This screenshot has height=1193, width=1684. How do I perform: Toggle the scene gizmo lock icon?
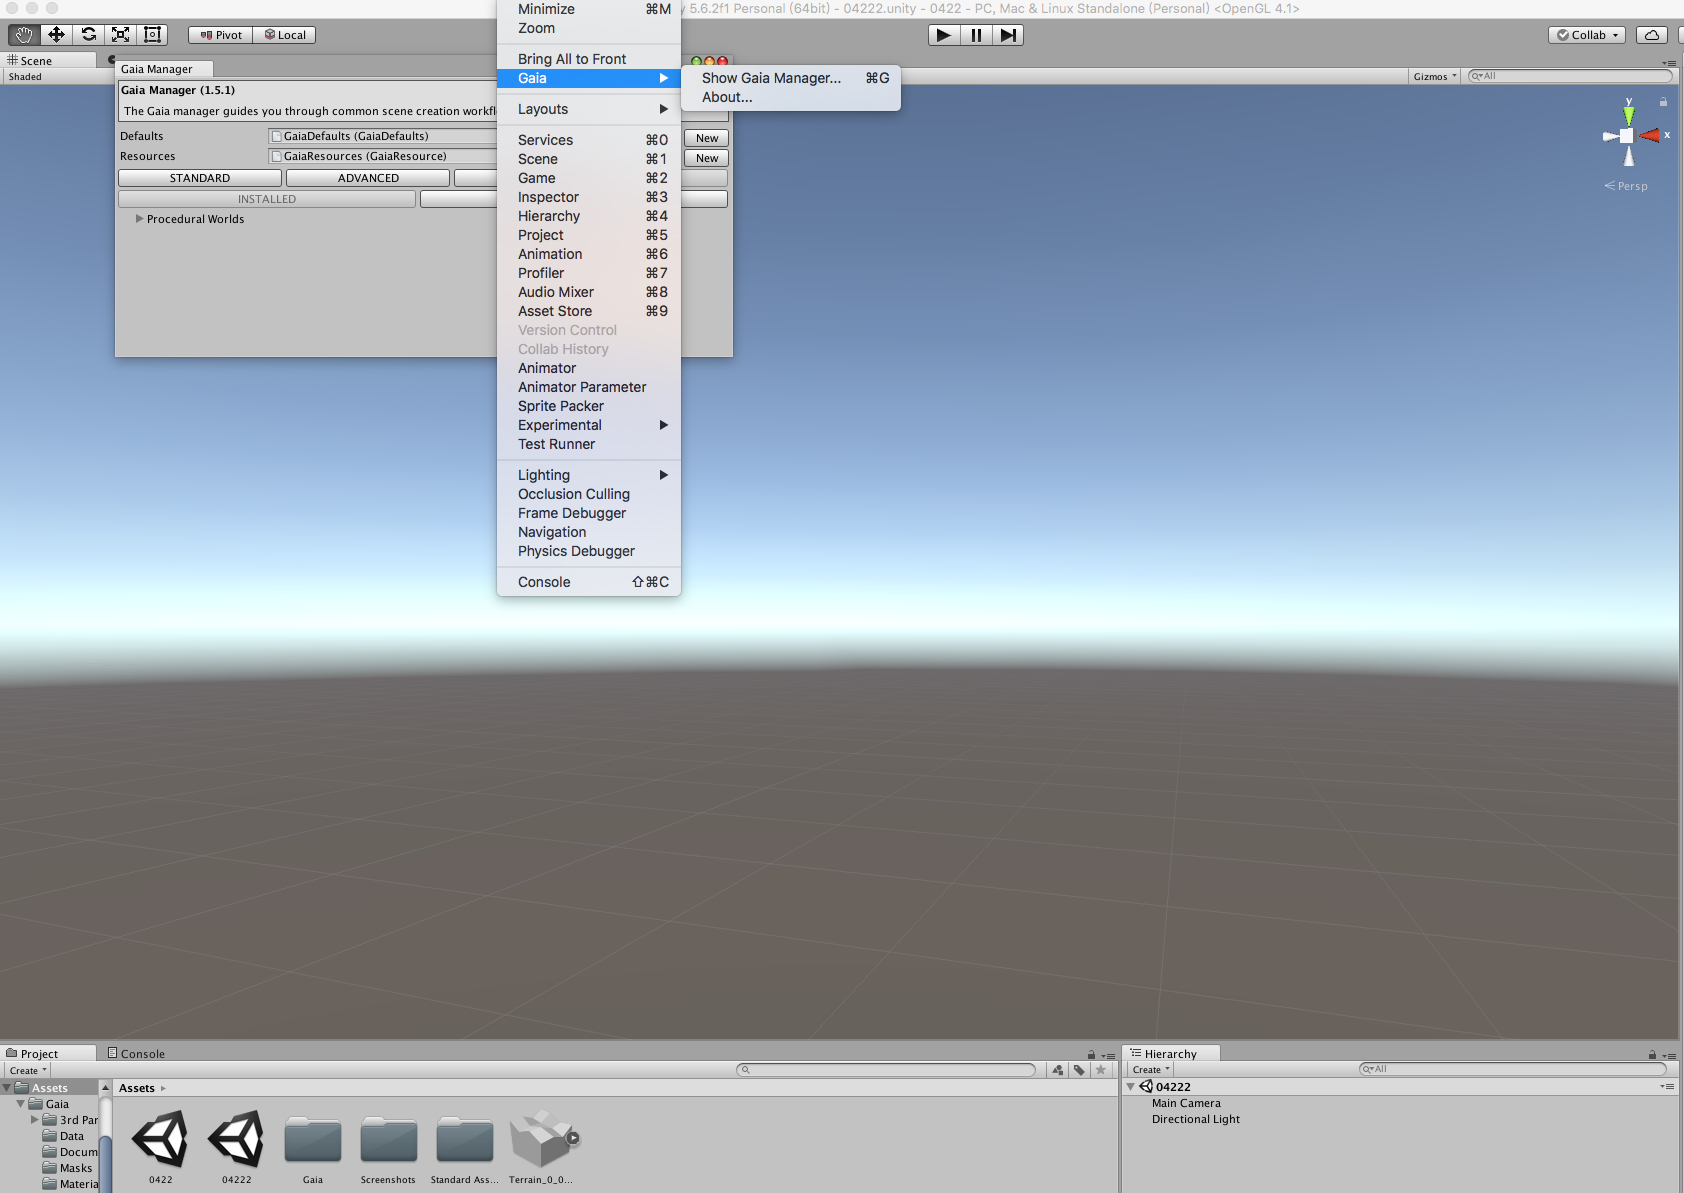click(x=1663, y=102)
